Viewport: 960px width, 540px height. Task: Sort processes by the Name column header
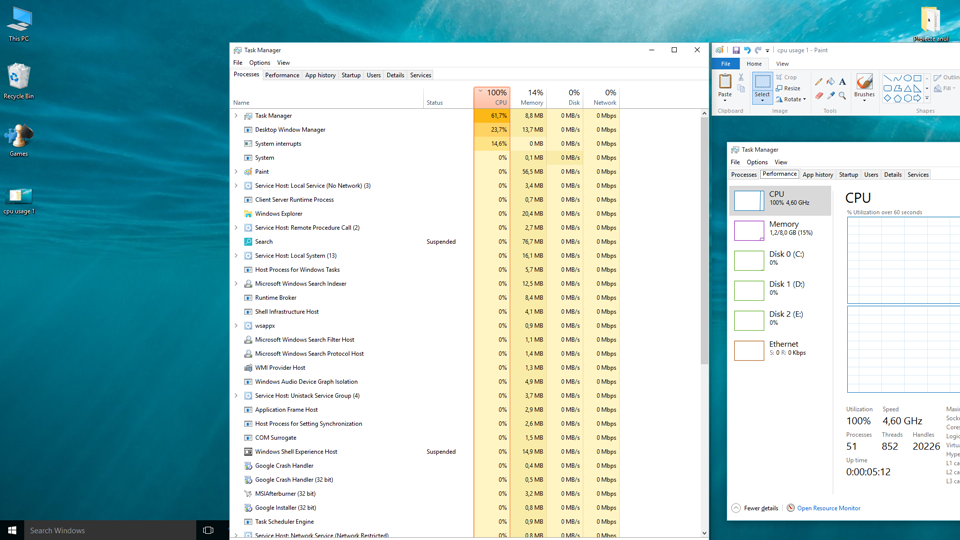(327, 97)
